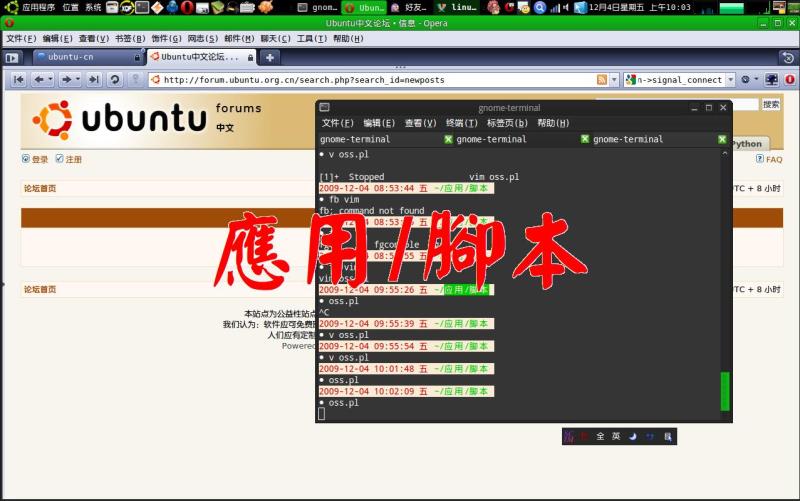
Task: Expand the address bar dropdown arrow
Action: pyautogui.click(x=614, y=80)
